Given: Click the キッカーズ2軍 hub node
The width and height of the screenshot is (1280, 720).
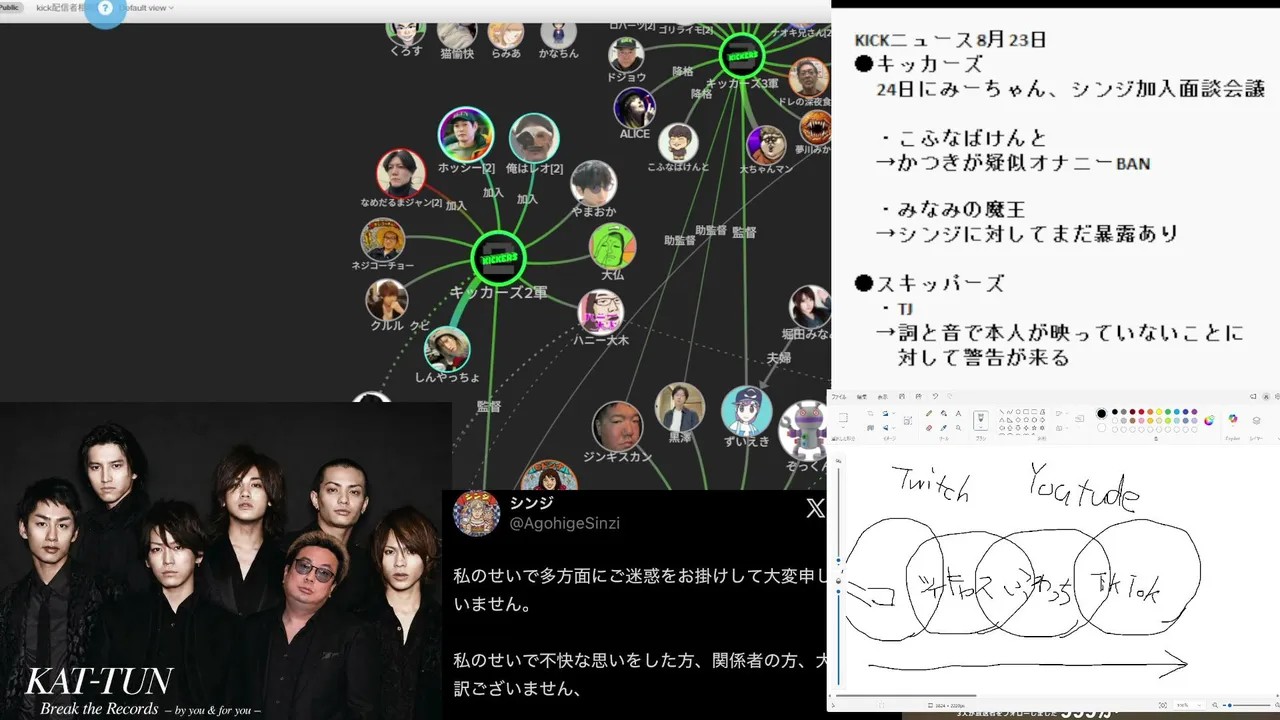Looking at the screenshot, I should tap(498, 258).
